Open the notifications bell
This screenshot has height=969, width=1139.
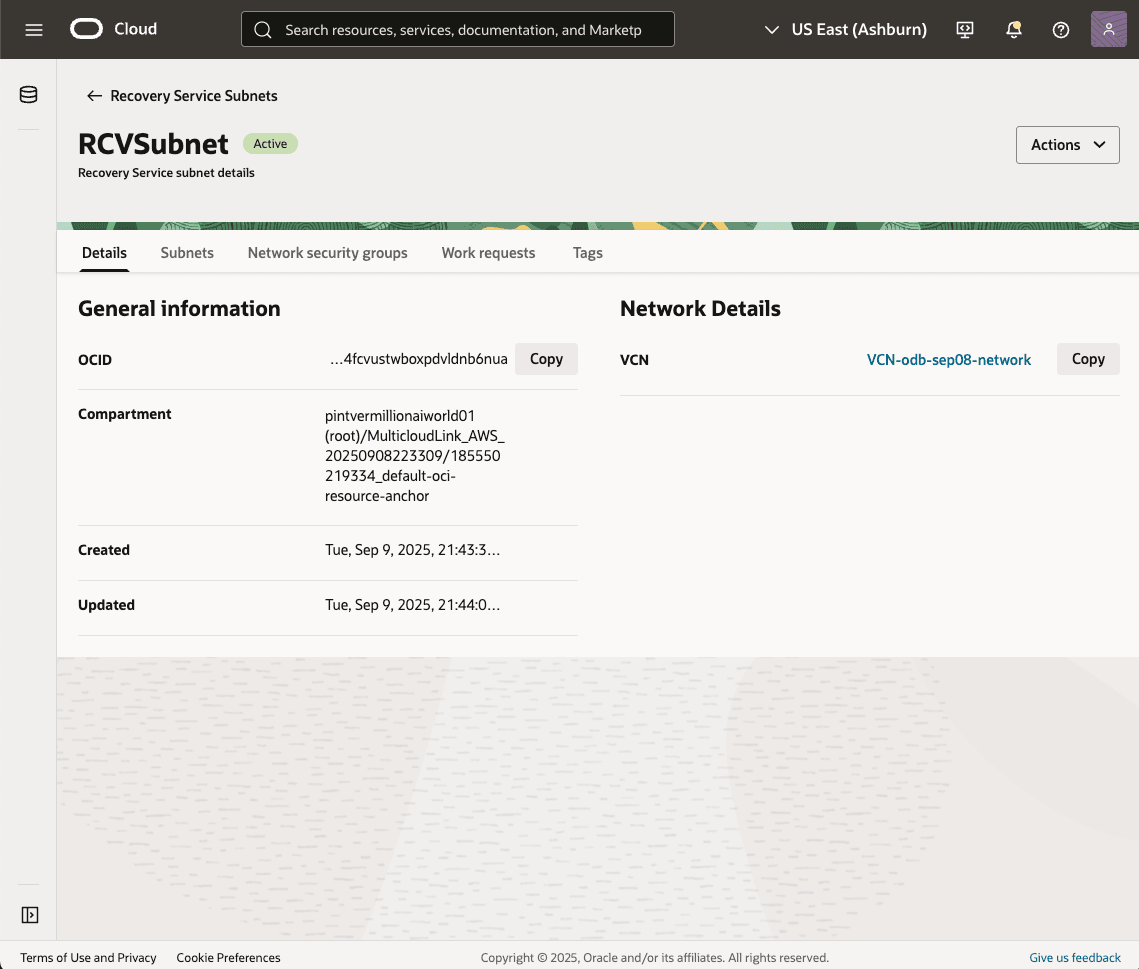tap(1013, 30)
